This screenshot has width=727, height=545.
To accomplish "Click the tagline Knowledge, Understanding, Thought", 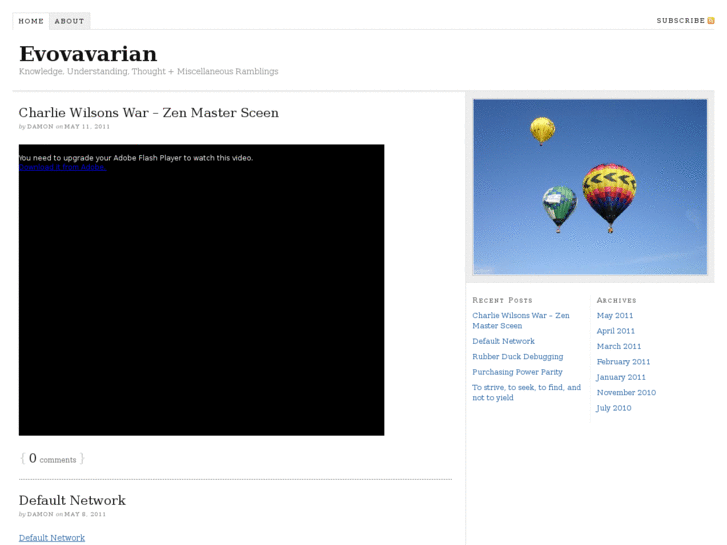I will coord(148,71).
